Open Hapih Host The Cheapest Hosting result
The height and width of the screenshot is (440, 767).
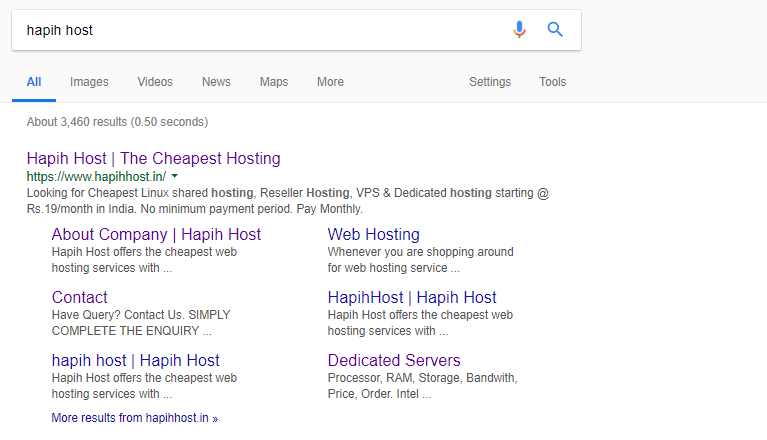154,158
